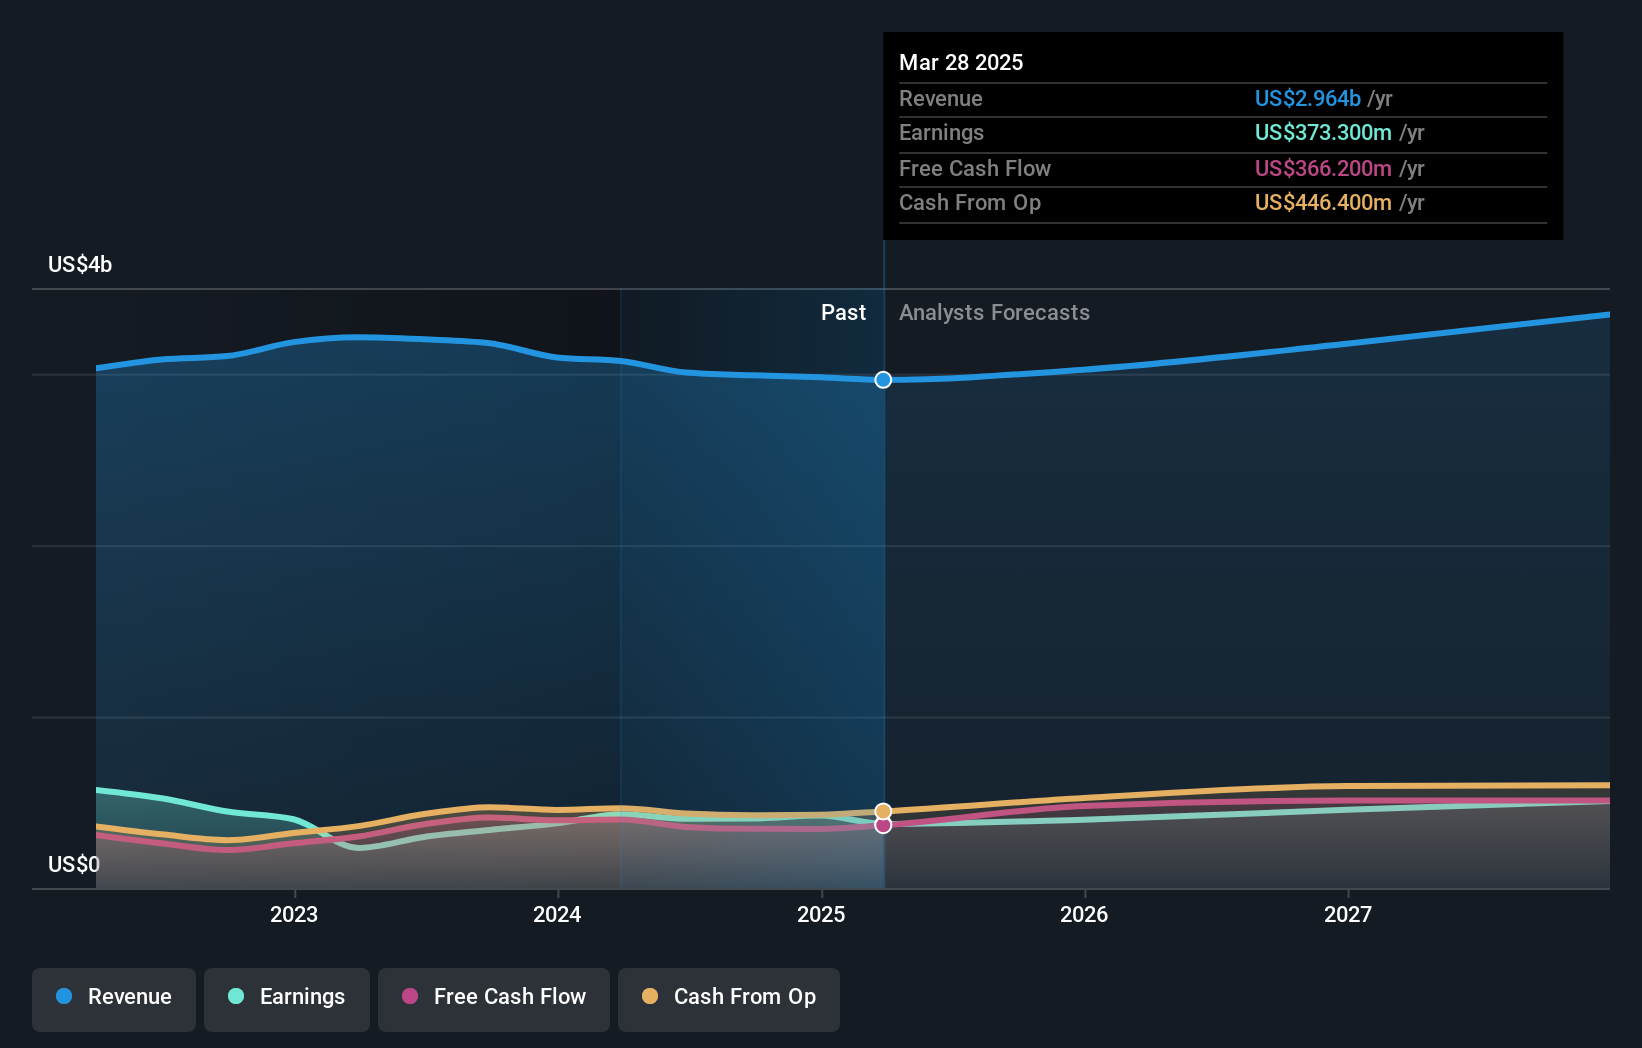This screenshot has height=1048, width=1642.
Task: Click the Free Cash Flow tooltip row label
Action: (x=975, y=168)
